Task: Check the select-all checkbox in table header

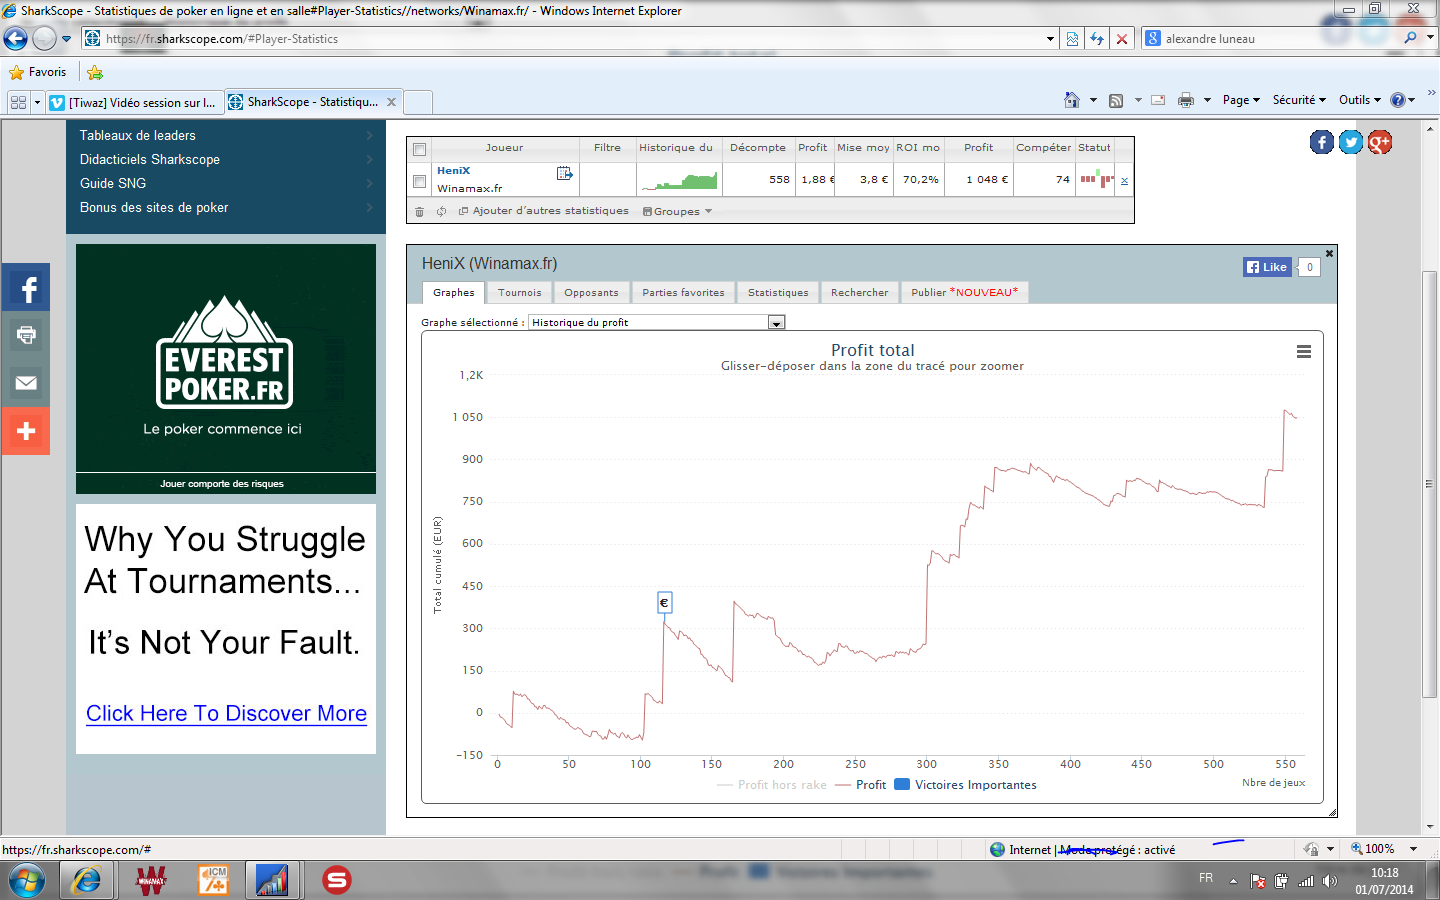Action: pos(419,149)
